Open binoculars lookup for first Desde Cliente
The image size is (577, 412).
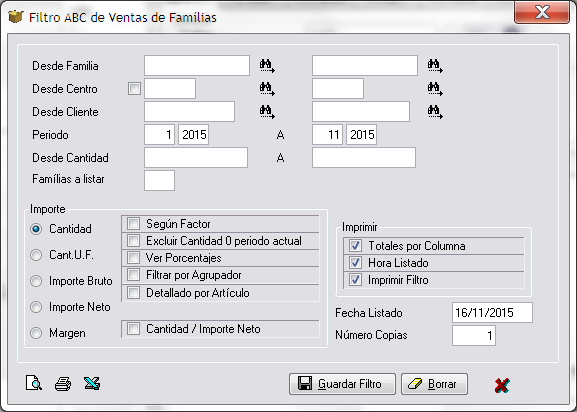pyautogui.click(x=267, y=112)
